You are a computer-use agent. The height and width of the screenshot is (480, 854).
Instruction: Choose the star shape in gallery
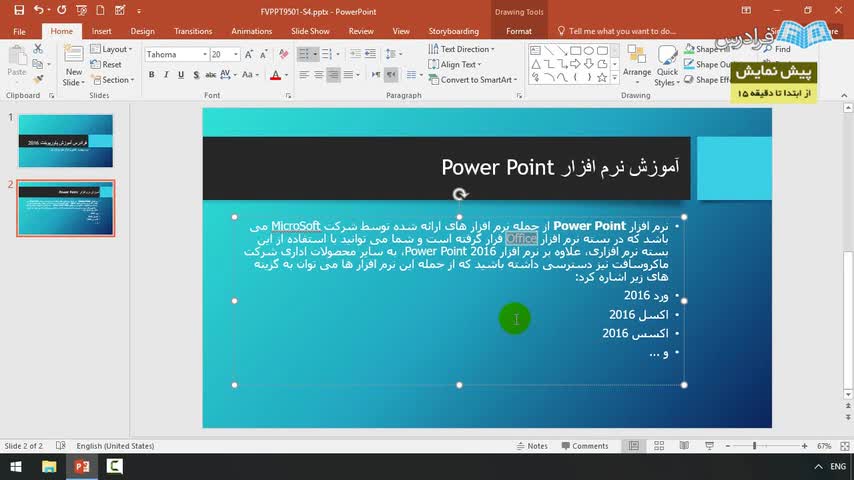(602, 78)
